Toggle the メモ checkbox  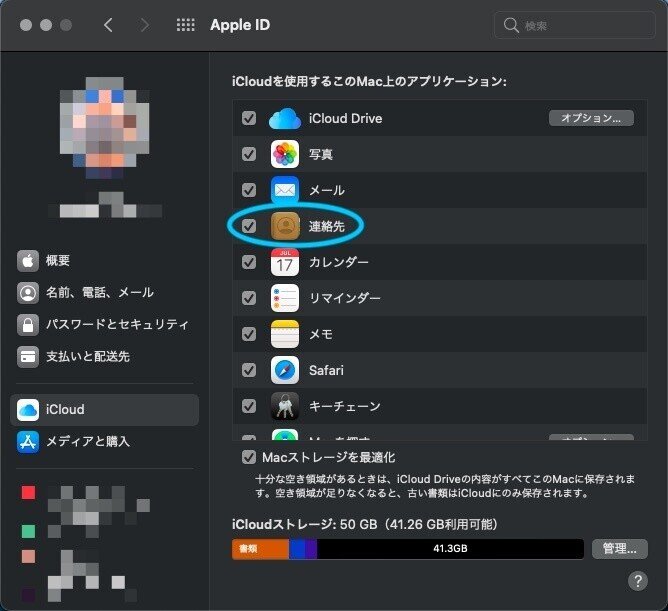click(x=249, y=334)
